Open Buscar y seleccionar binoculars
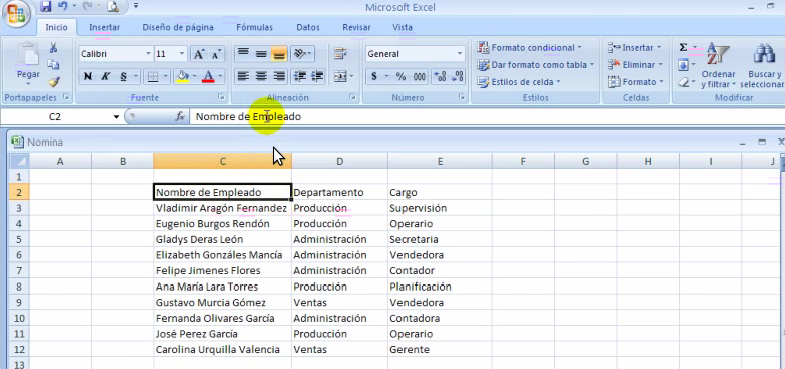The height and width of the screenshot is (369, 785). click(764, 66)
